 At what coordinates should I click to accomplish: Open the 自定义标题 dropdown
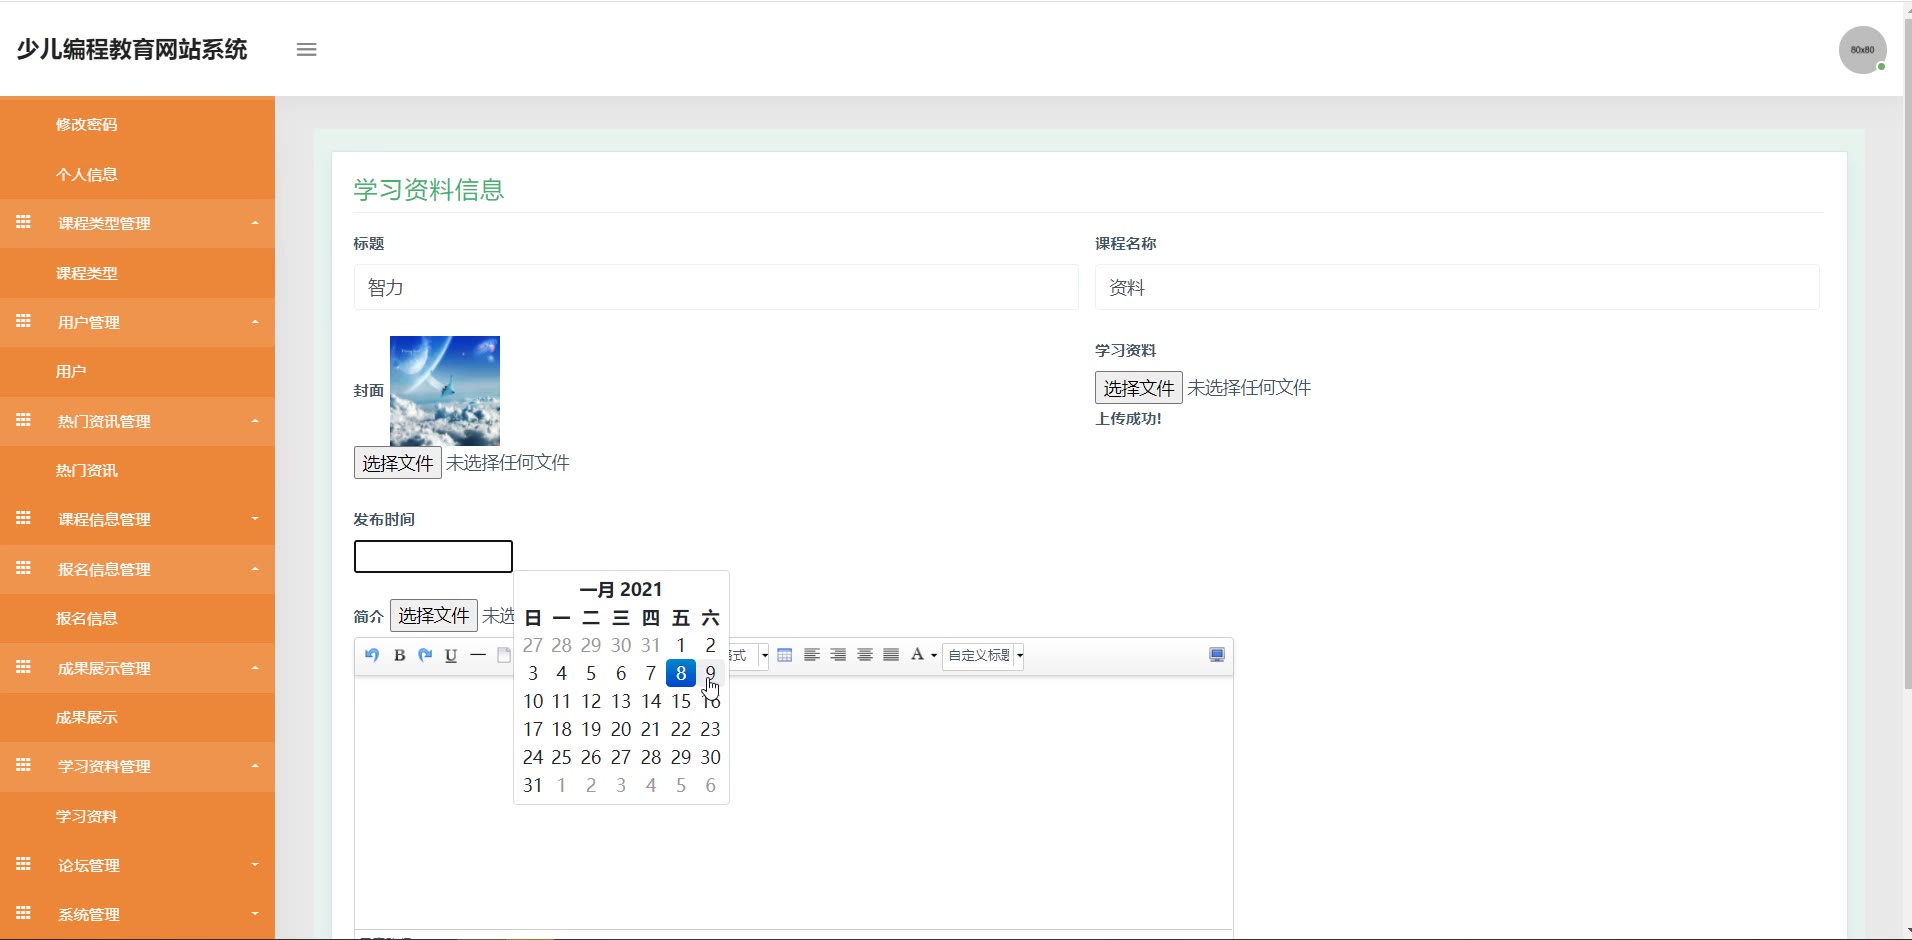tap(984, 656)
